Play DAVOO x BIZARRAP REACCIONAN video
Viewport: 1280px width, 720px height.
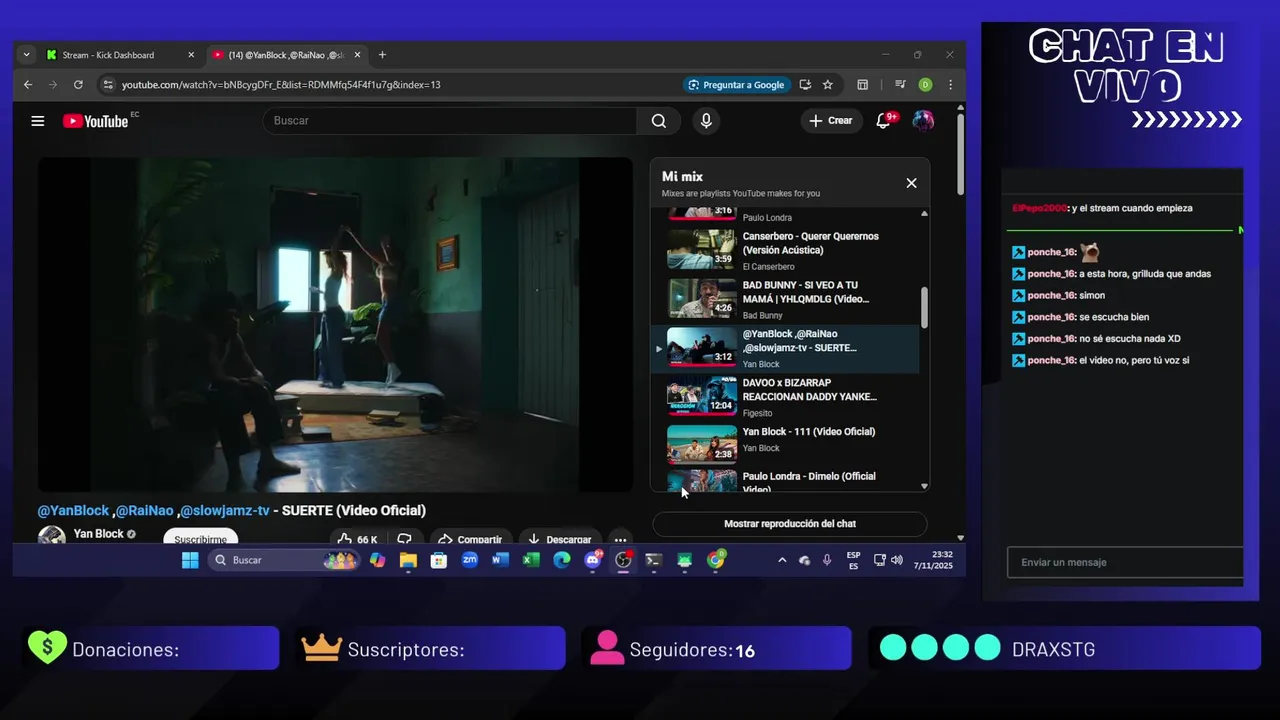pyautogui.click(x=784, y=397)
